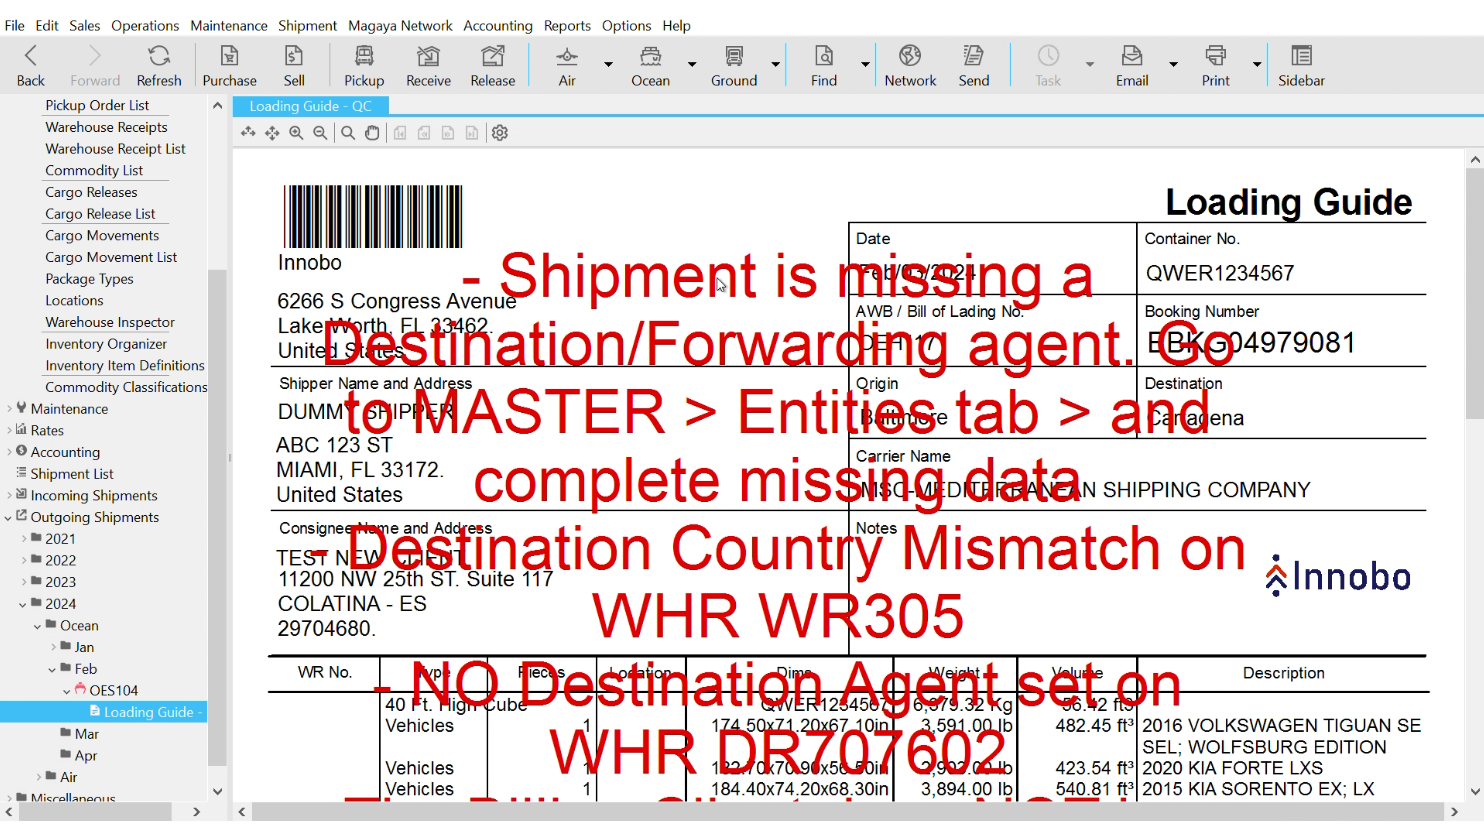The width and height of the screenshot is (1484, 832).
Task: Collapse the Outgoing Shipments node
Action: (x=9, y=517)
